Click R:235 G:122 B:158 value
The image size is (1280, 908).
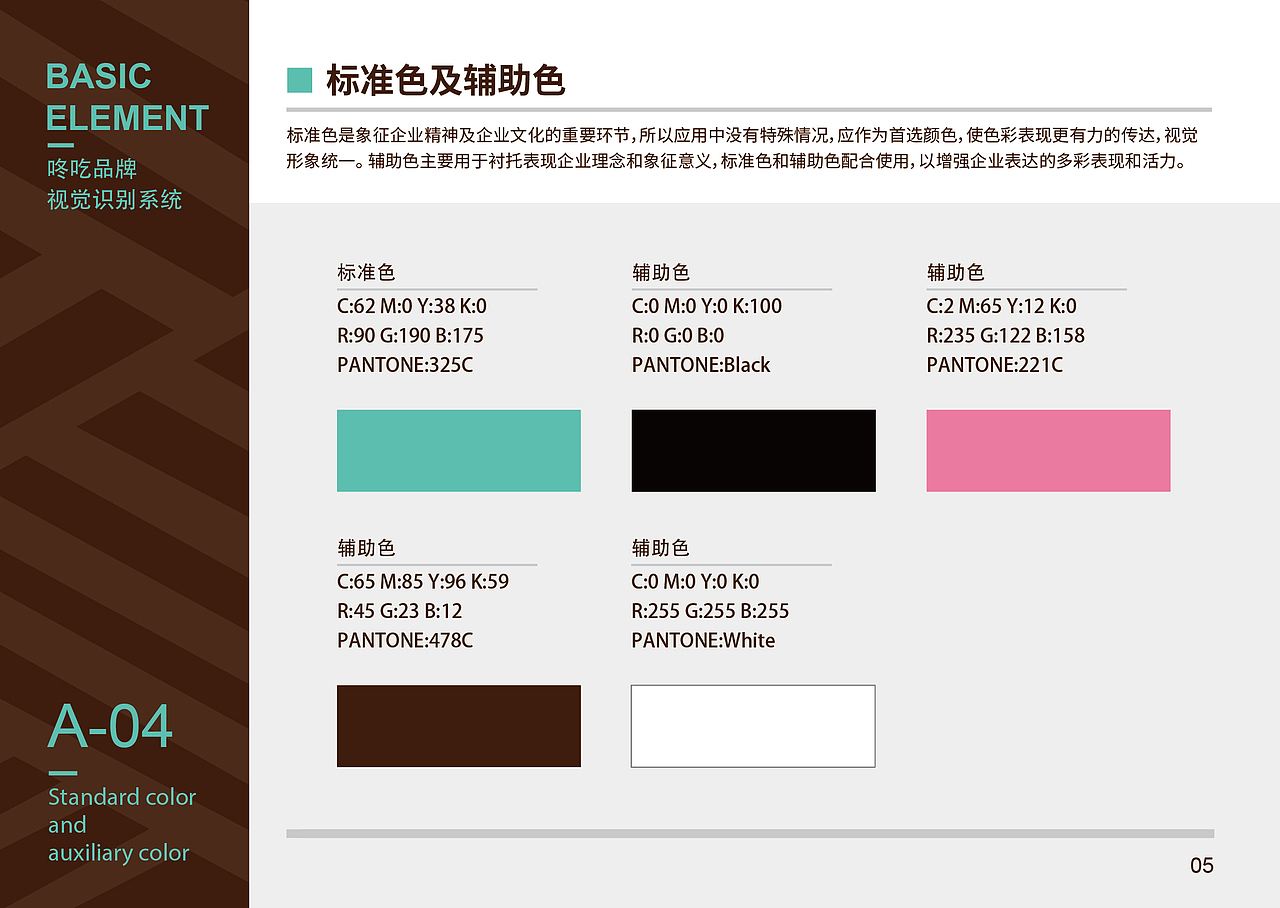tap(1006, 335)
